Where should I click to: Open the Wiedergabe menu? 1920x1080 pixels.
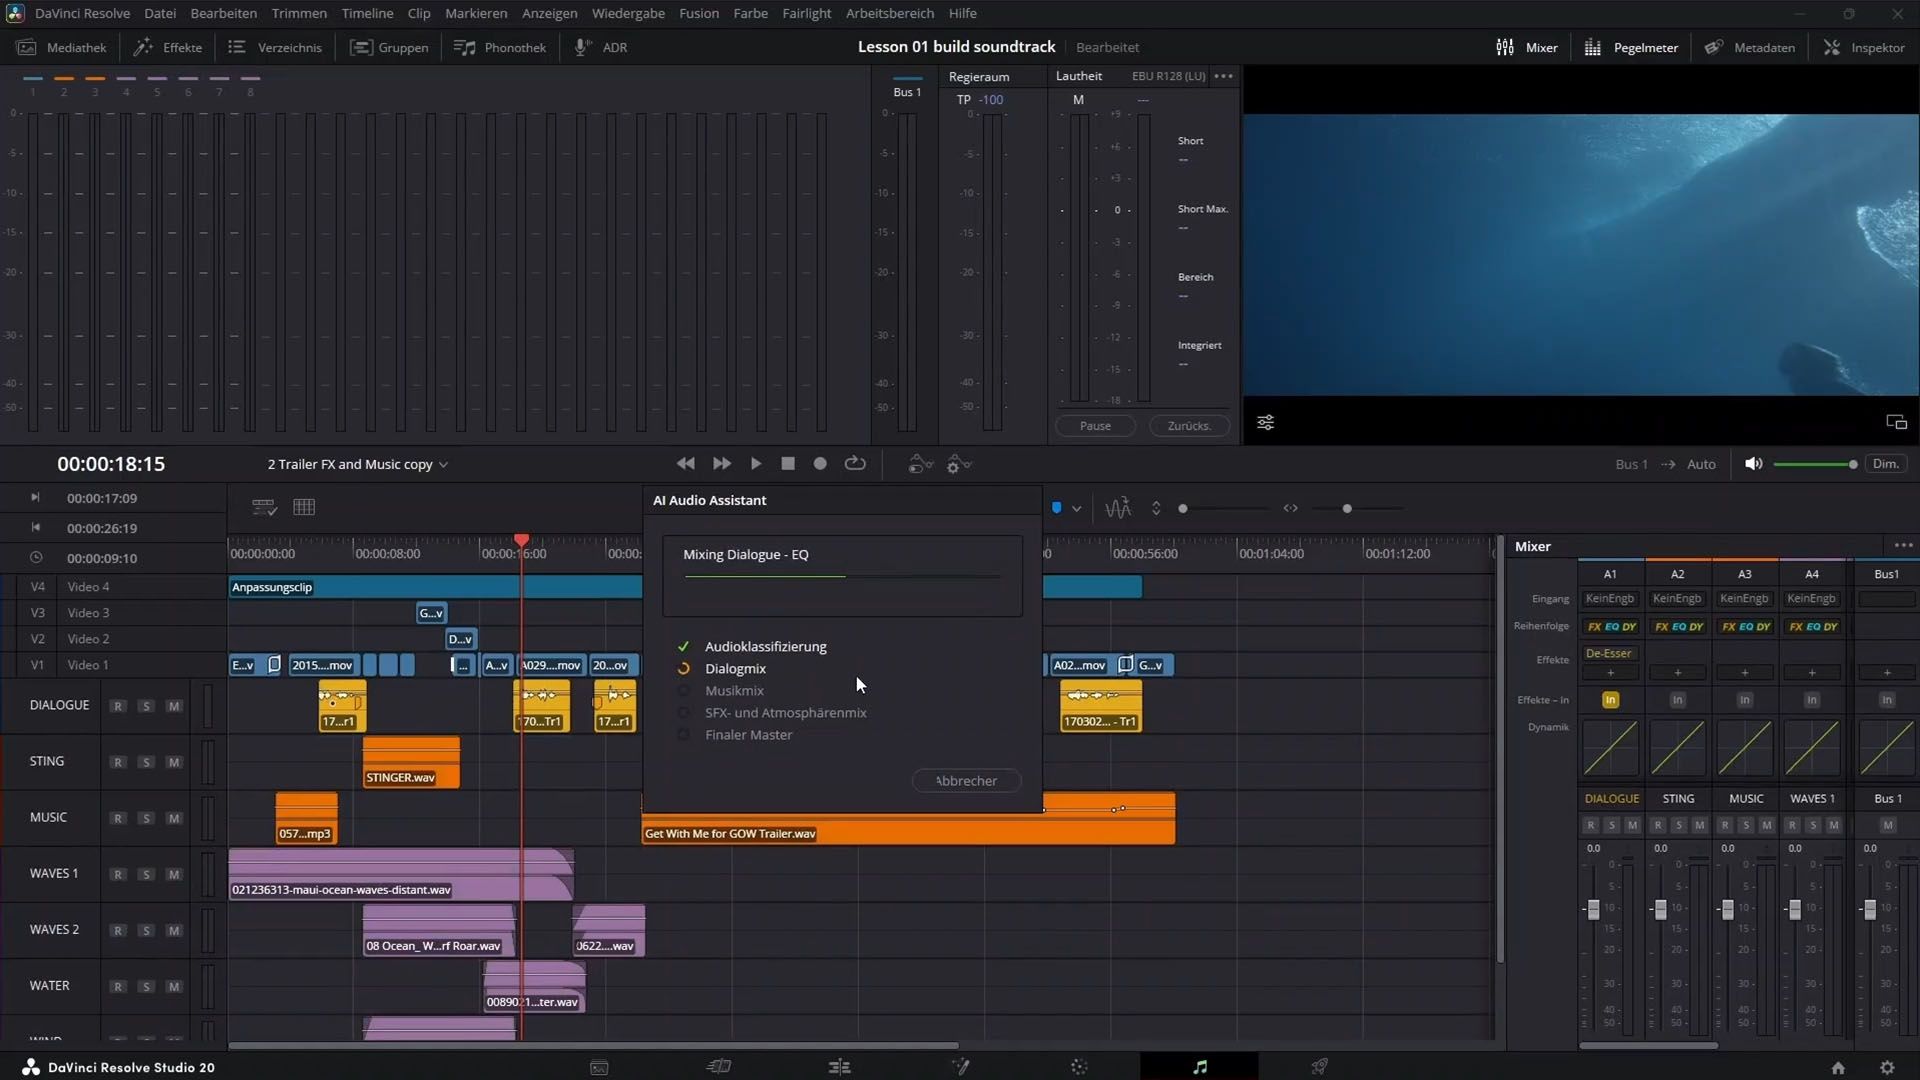pos(627,13)
